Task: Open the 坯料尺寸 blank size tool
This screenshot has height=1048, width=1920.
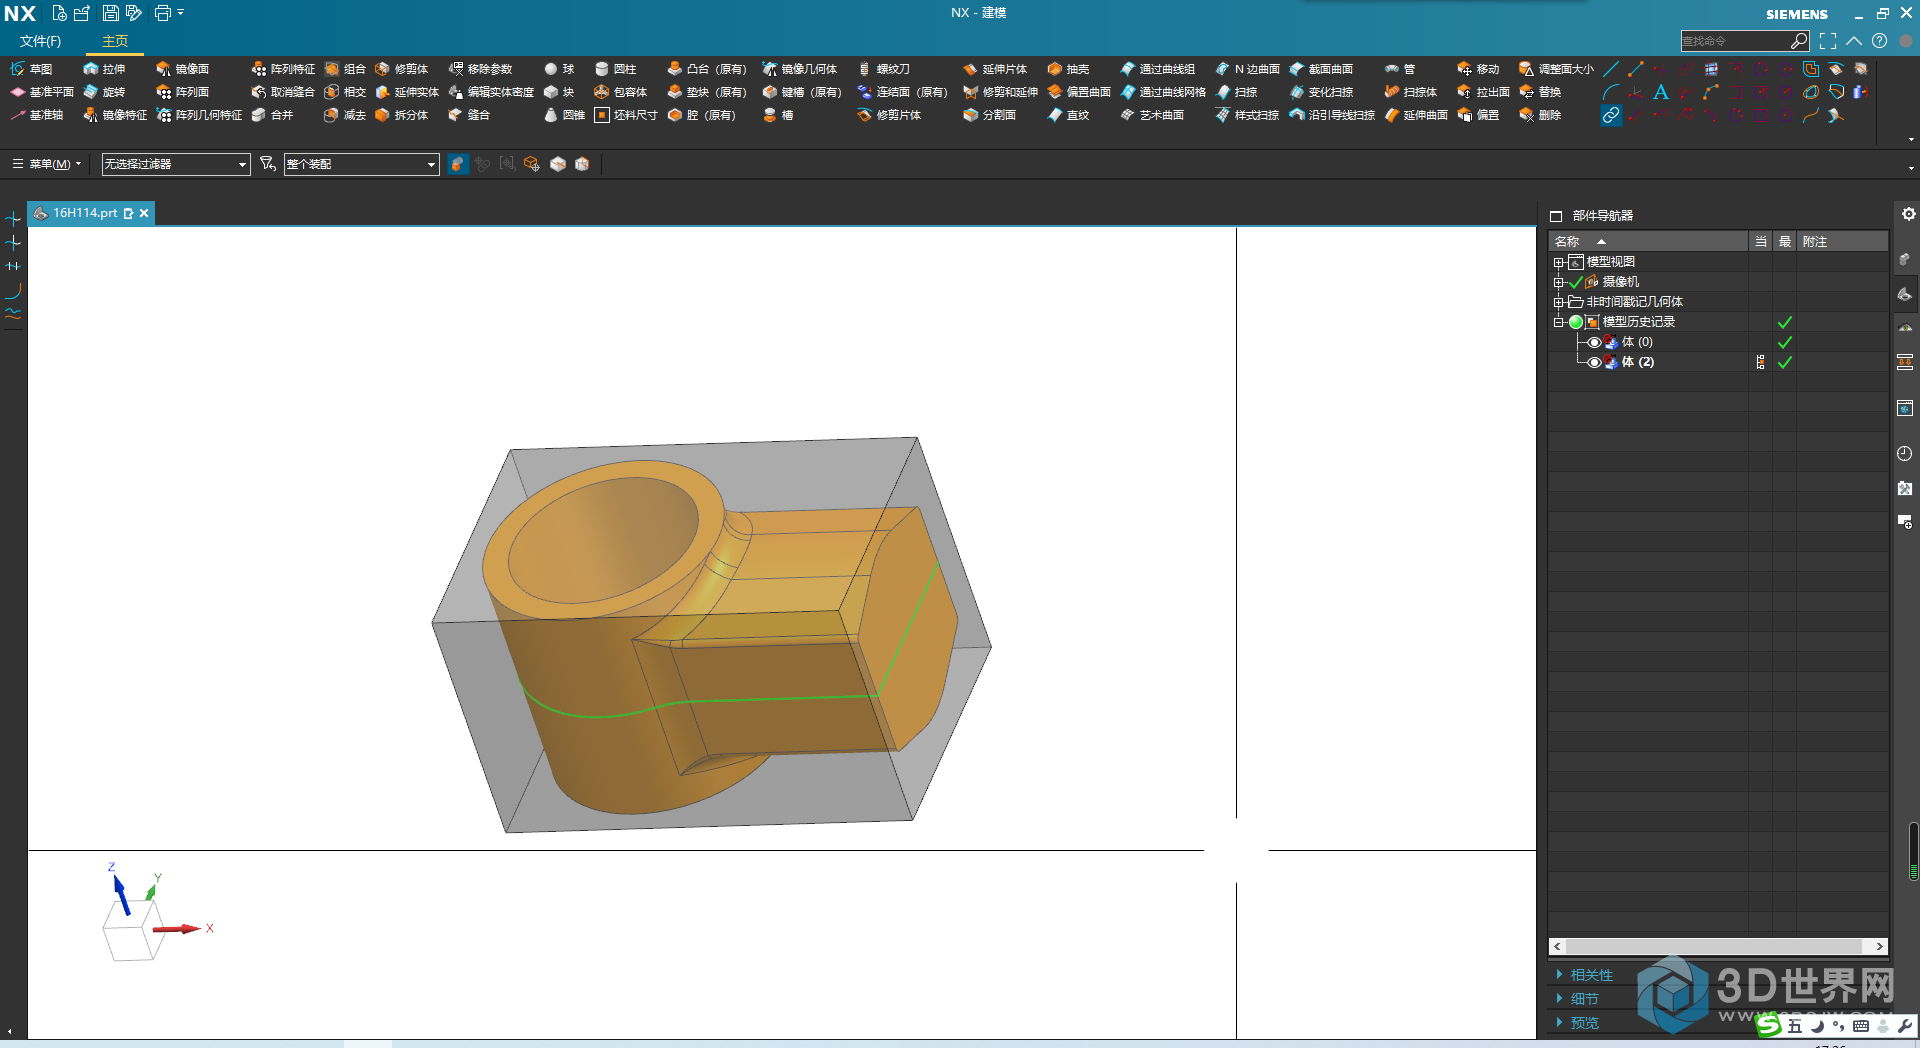Action: [626, 115]
